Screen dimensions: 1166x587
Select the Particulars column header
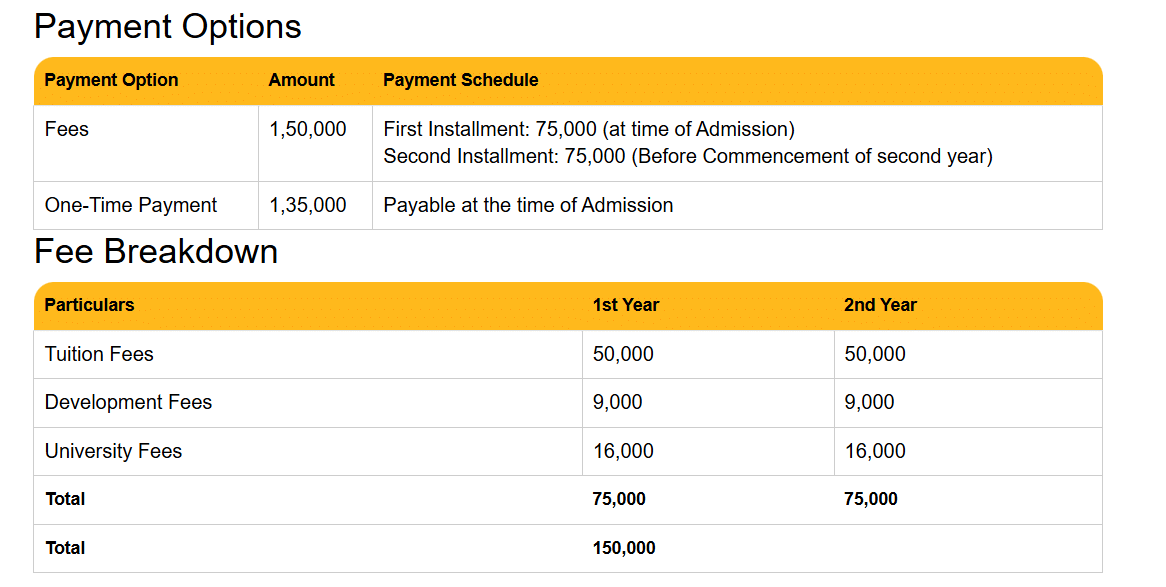click(89, 305)
